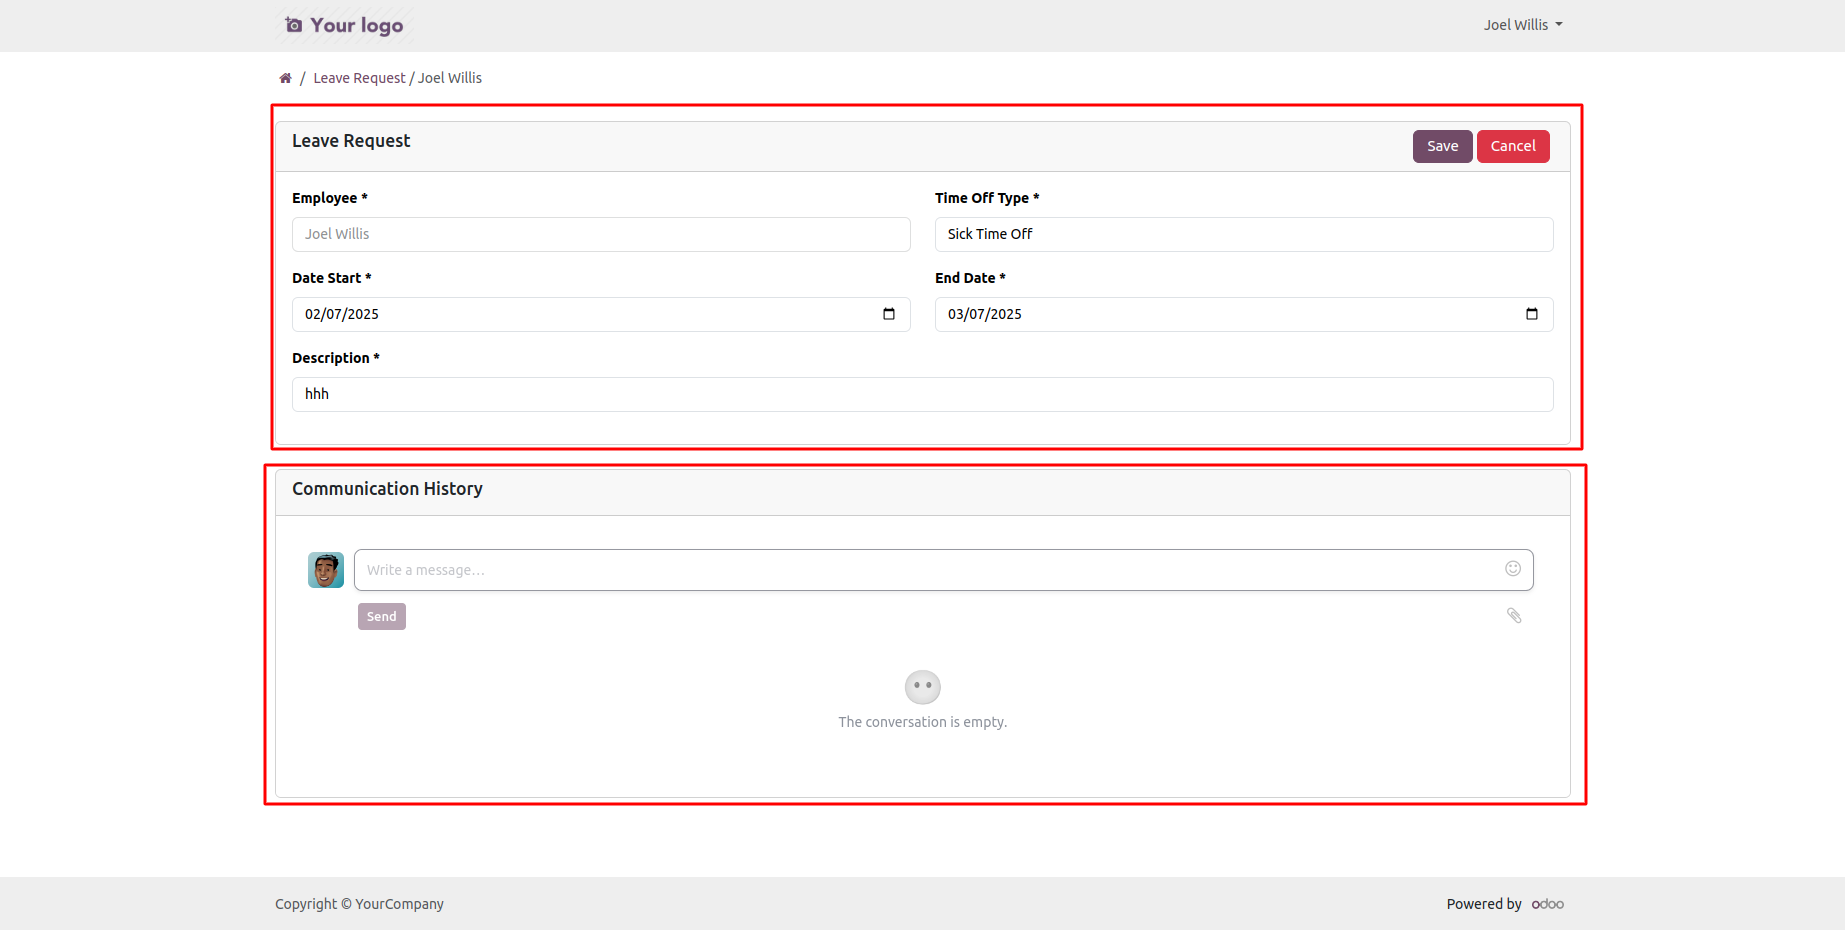
Task: Click the End Date value 03/07/2025
Action: coord(985,314)
